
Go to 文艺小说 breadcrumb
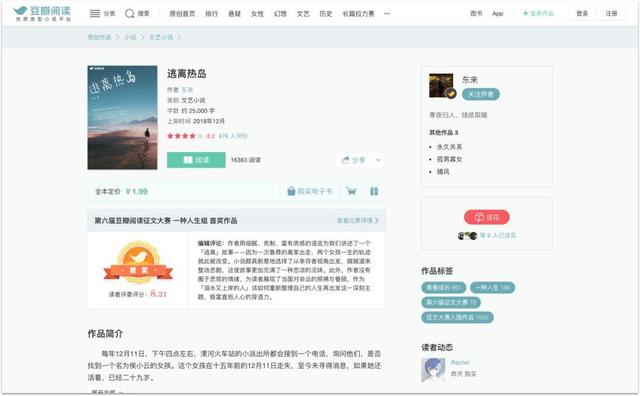(161, 37)
